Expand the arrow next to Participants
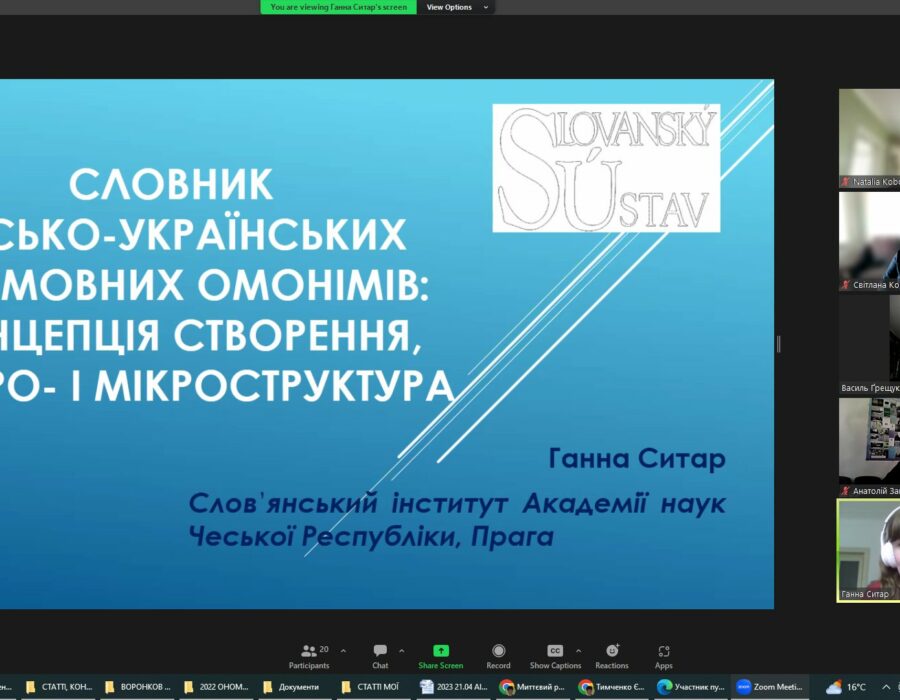Image resolution: width=900 pixels, height=700 pixels. 343,650
